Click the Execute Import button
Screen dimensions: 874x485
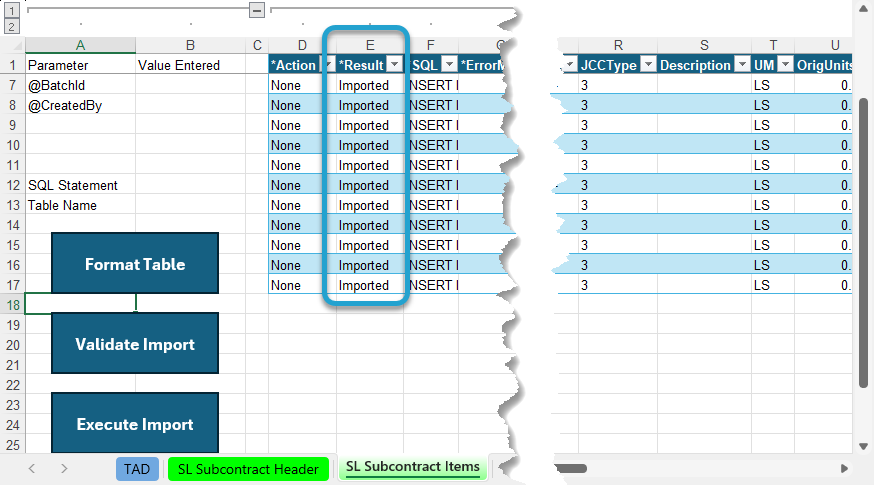(135, 423)
